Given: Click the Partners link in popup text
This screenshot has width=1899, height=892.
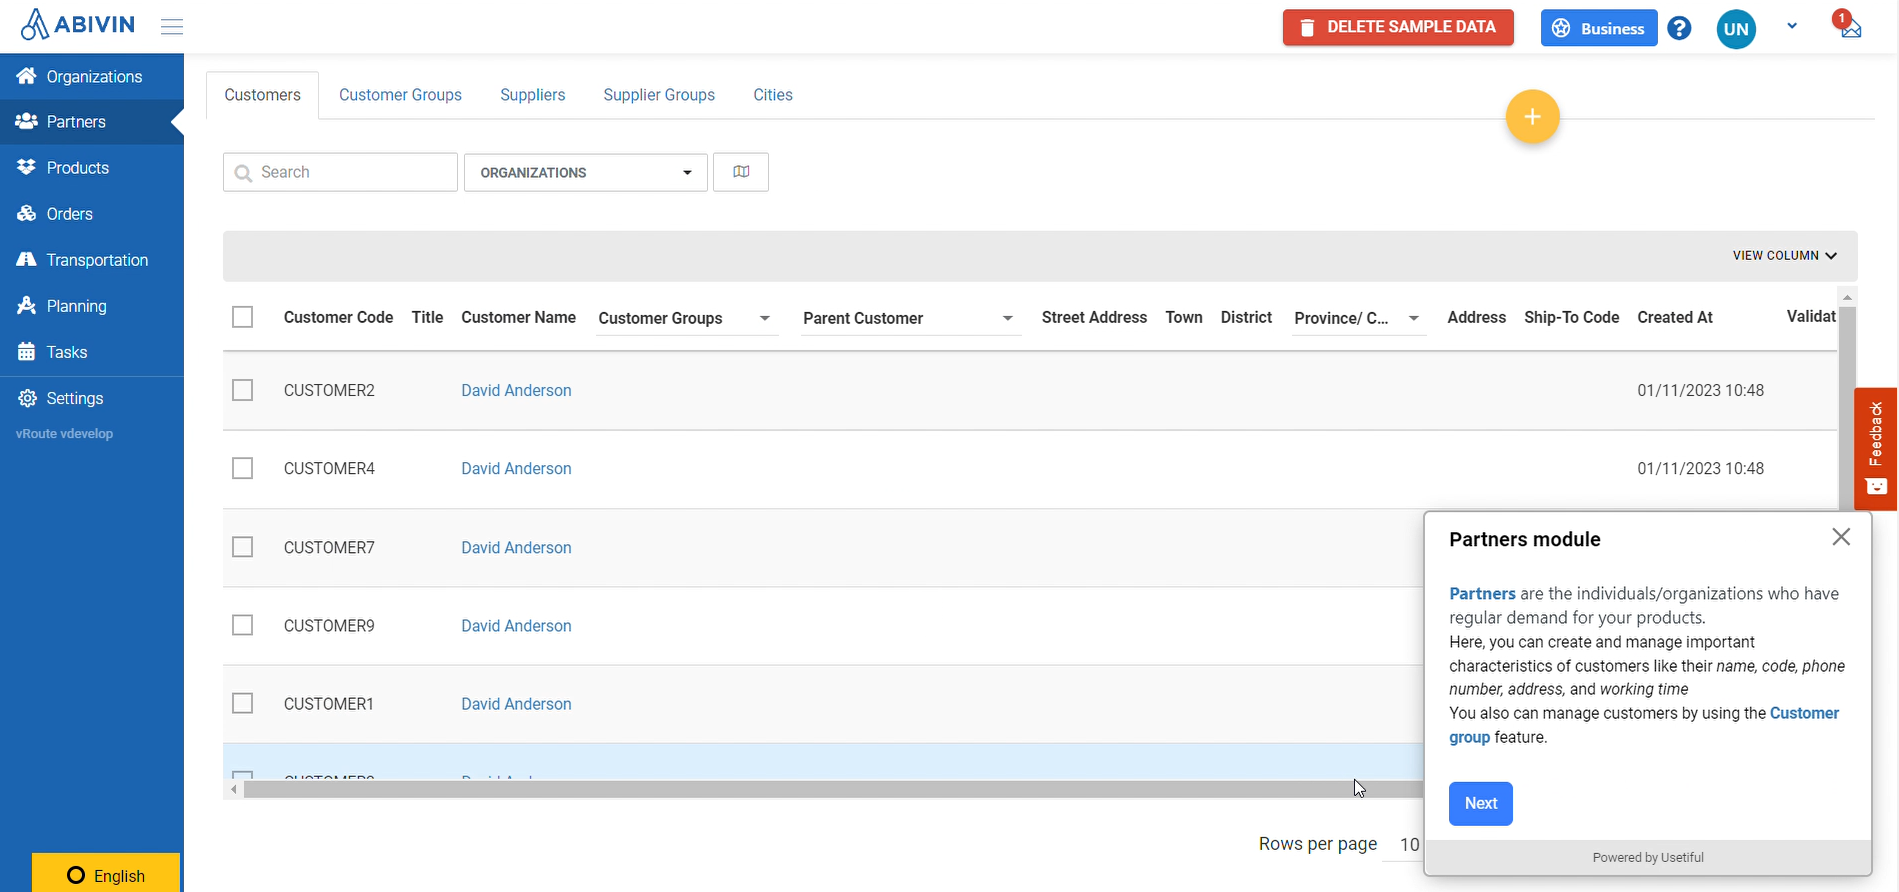Looking at the screenshot, I should pos(1482,594).
